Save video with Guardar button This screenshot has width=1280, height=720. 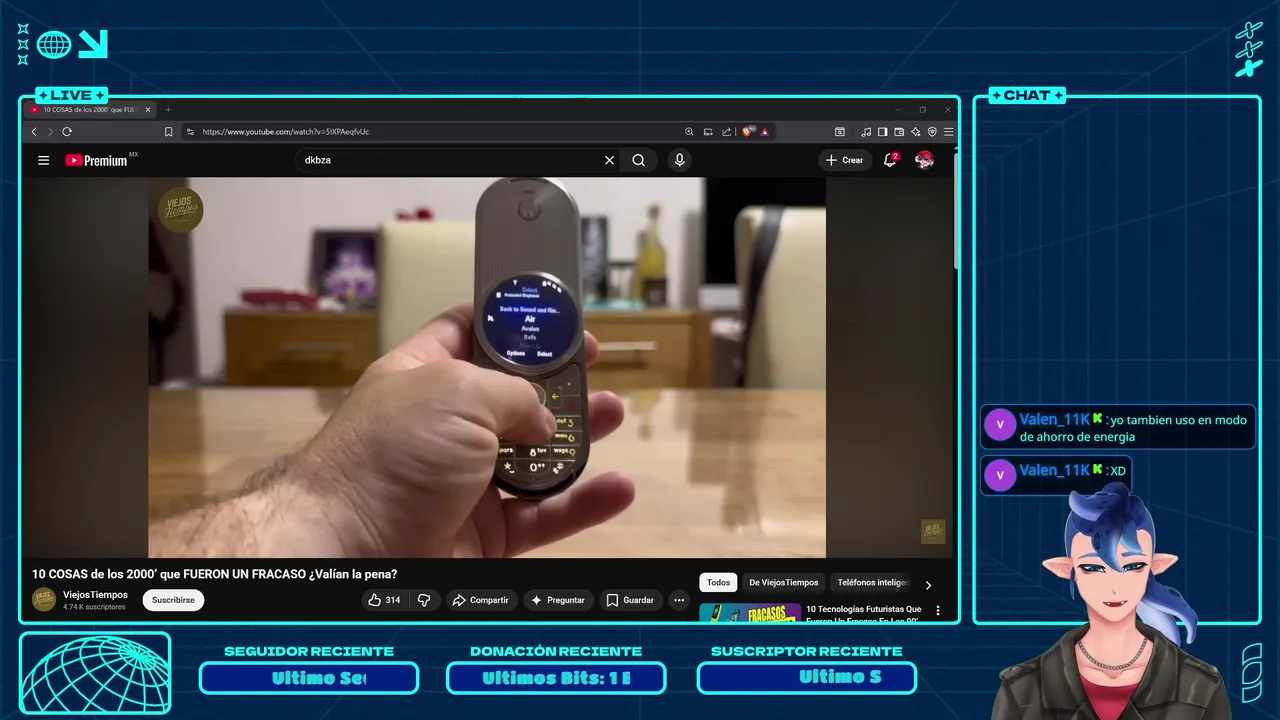(630, 600)
